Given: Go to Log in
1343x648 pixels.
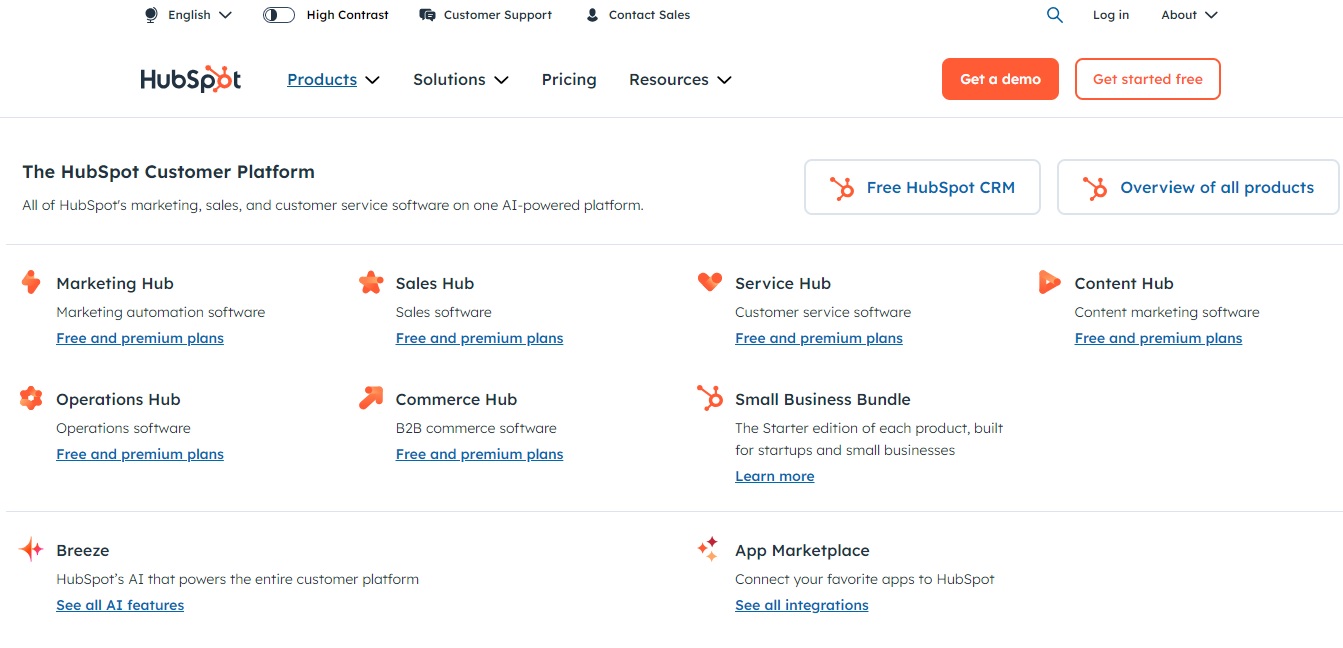Looking at the screenshot, I should 1111,15.
